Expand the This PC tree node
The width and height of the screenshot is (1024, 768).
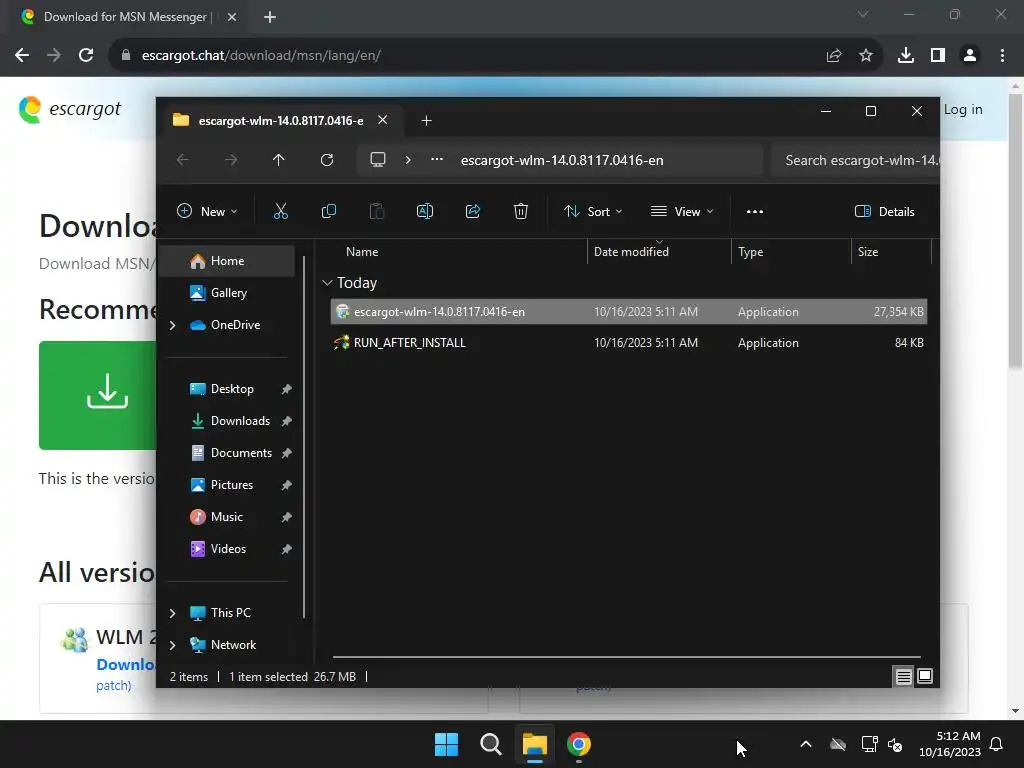pyautogui.click(x=172, y=613)
